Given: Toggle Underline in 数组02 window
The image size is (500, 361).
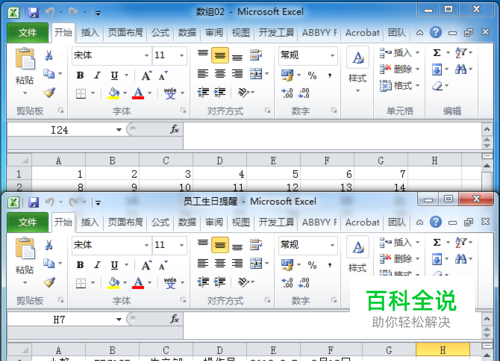Looking at the screenshot, I should pyautogui.click(x=114, y=76).
